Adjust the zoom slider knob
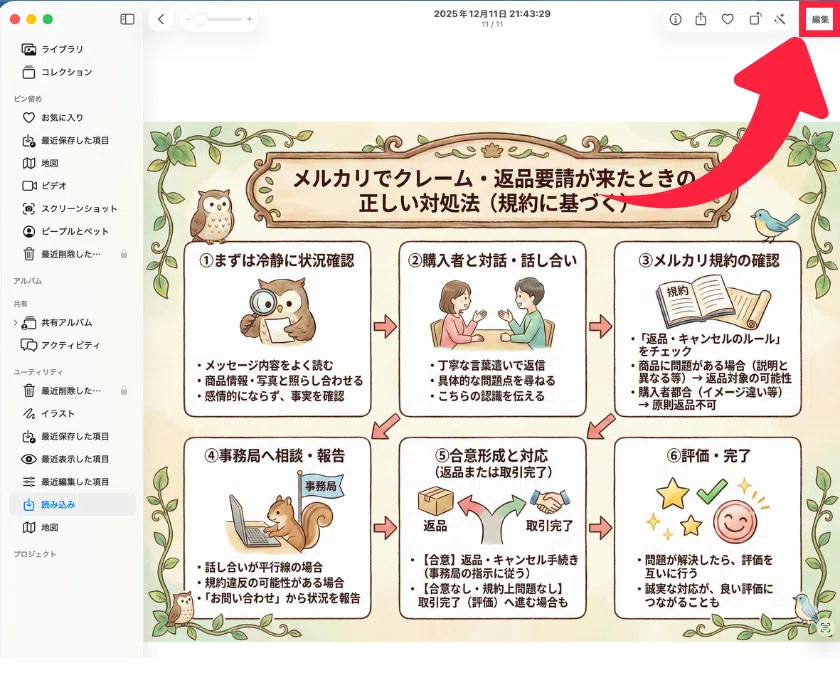Screen dimensions: 840x700 (200, 19)
